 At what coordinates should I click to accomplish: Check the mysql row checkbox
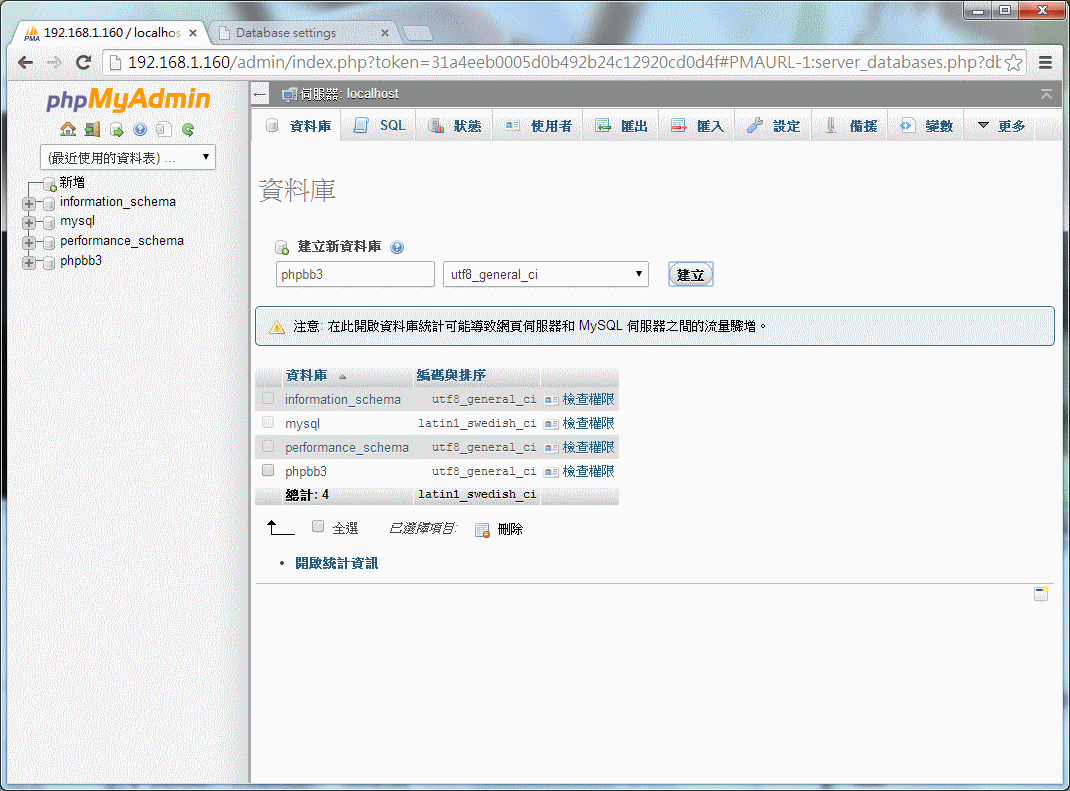[x=268, y=422]
